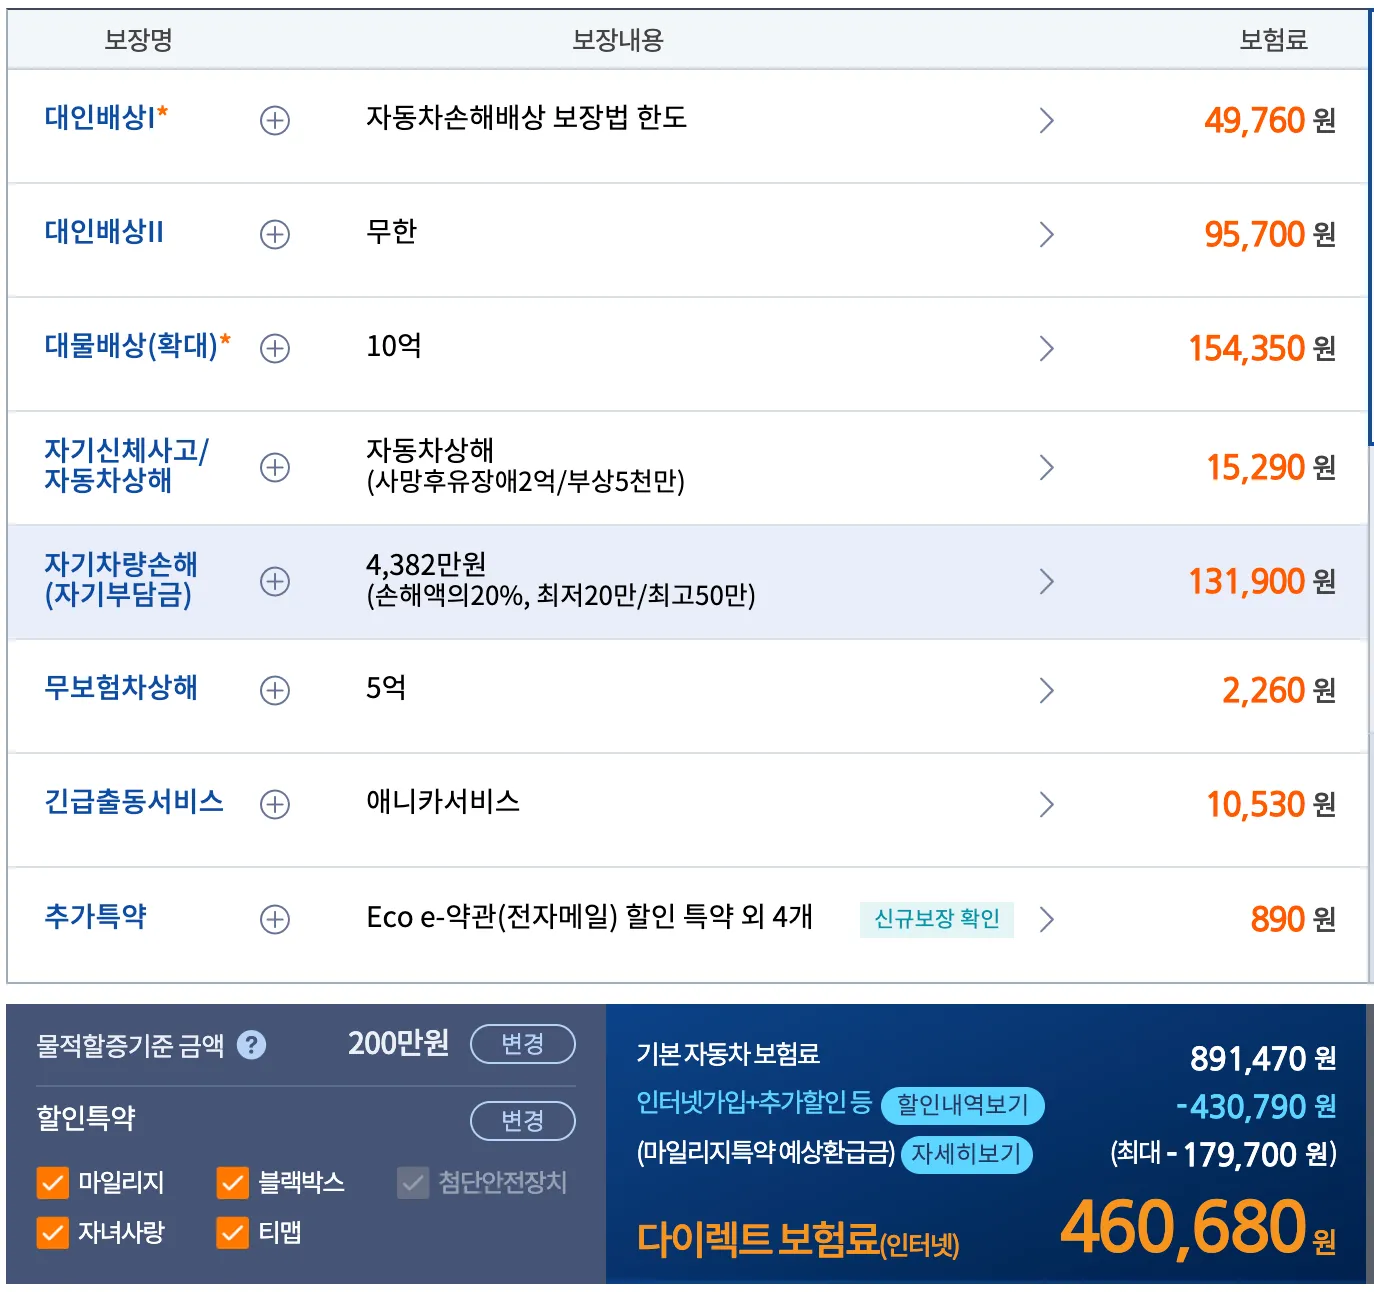
Task: Open the 대인배상II coverage via its chevron
Action: pos(1048,235)
